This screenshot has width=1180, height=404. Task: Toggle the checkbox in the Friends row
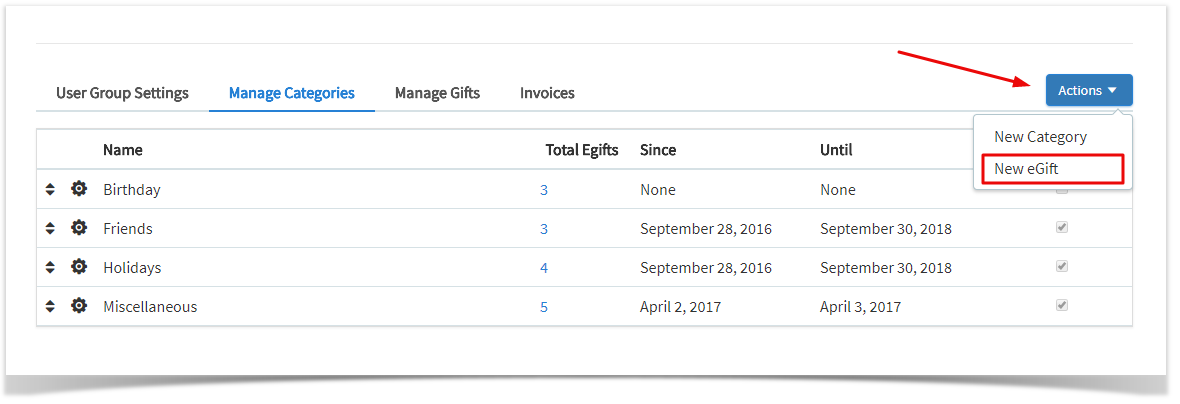[x=1062, y=227]
